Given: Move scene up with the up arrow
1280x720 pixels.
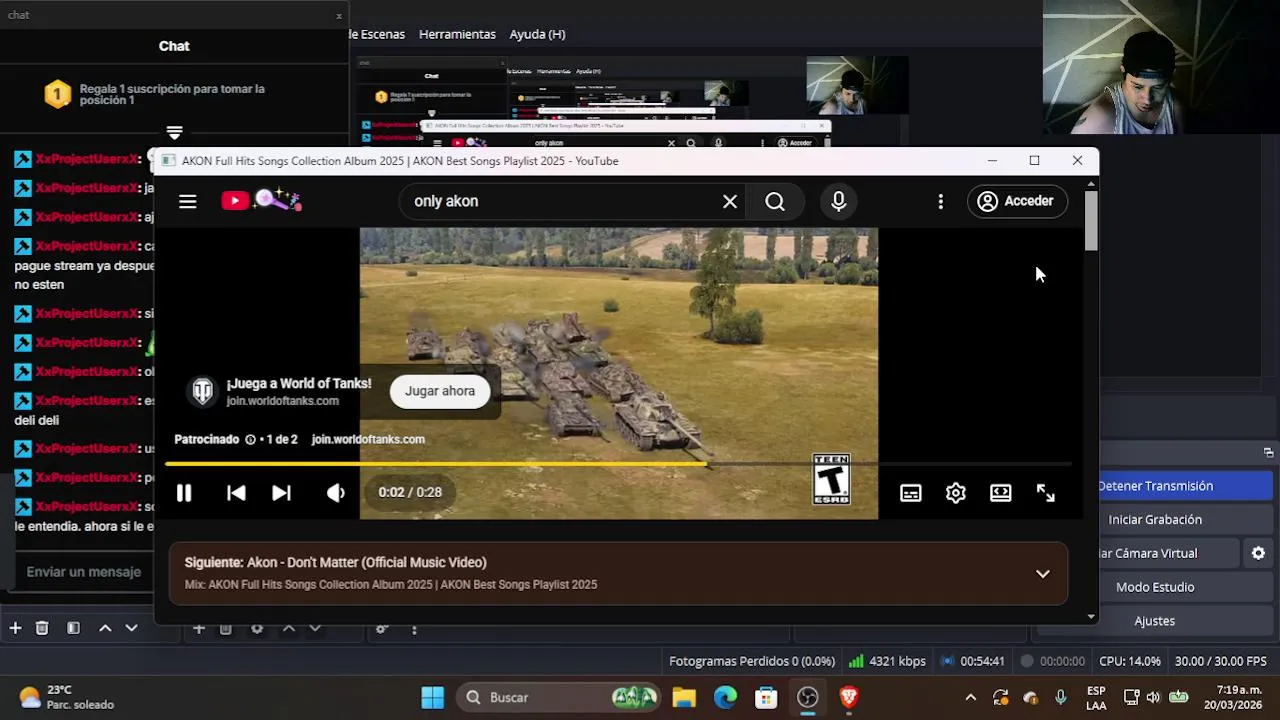Looking at the screenshot, I should tap(105, 628).
